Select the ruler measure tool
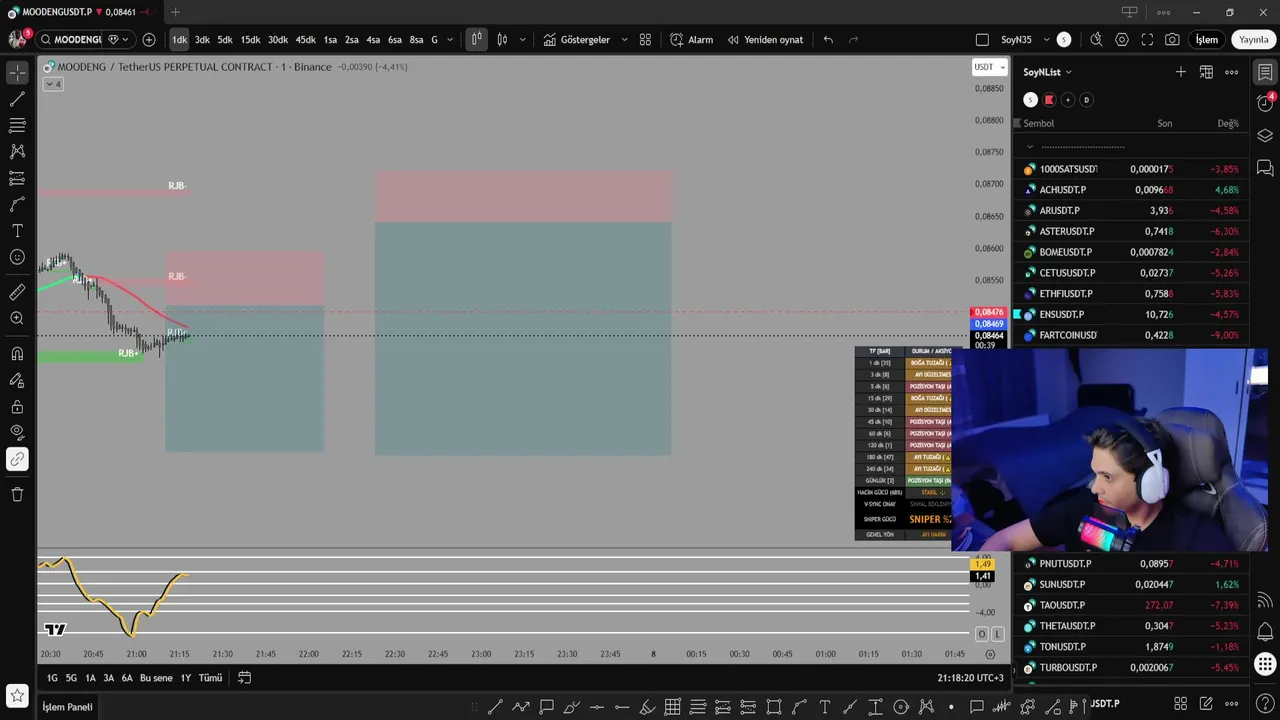Viewport: 1280px width, 720px height. pos(17,292)
